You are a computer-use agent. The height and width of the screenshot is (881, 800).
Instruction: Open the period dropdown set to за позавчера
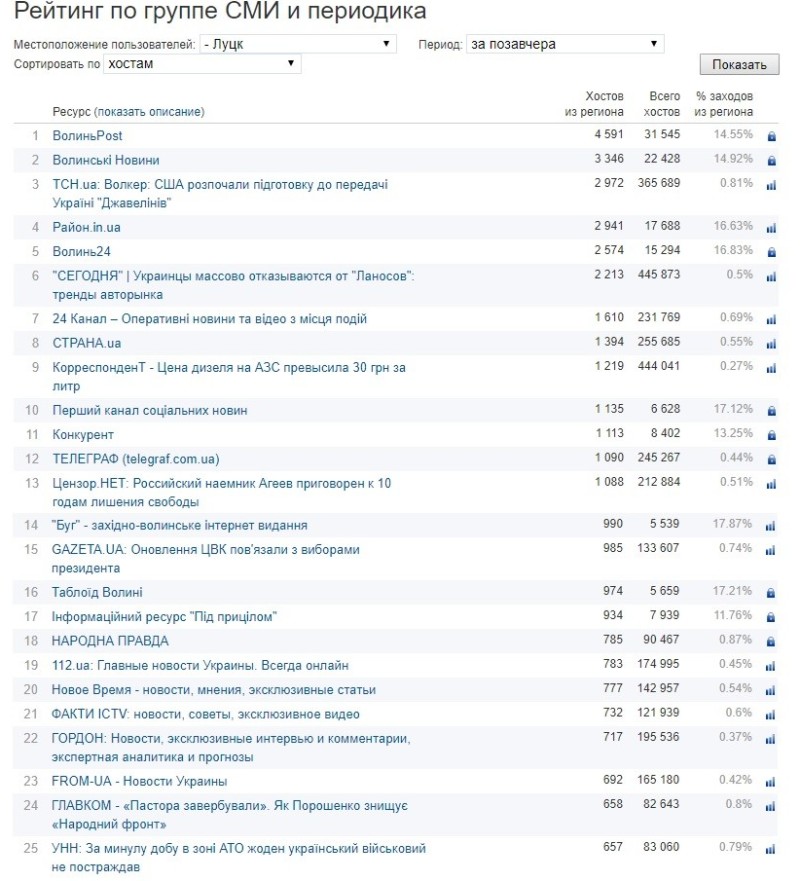565,44
